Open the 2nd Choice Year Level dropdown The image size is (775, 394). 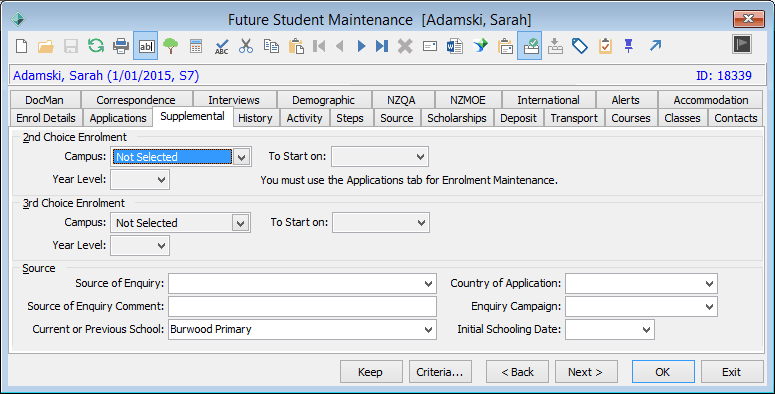coord(161,180)
